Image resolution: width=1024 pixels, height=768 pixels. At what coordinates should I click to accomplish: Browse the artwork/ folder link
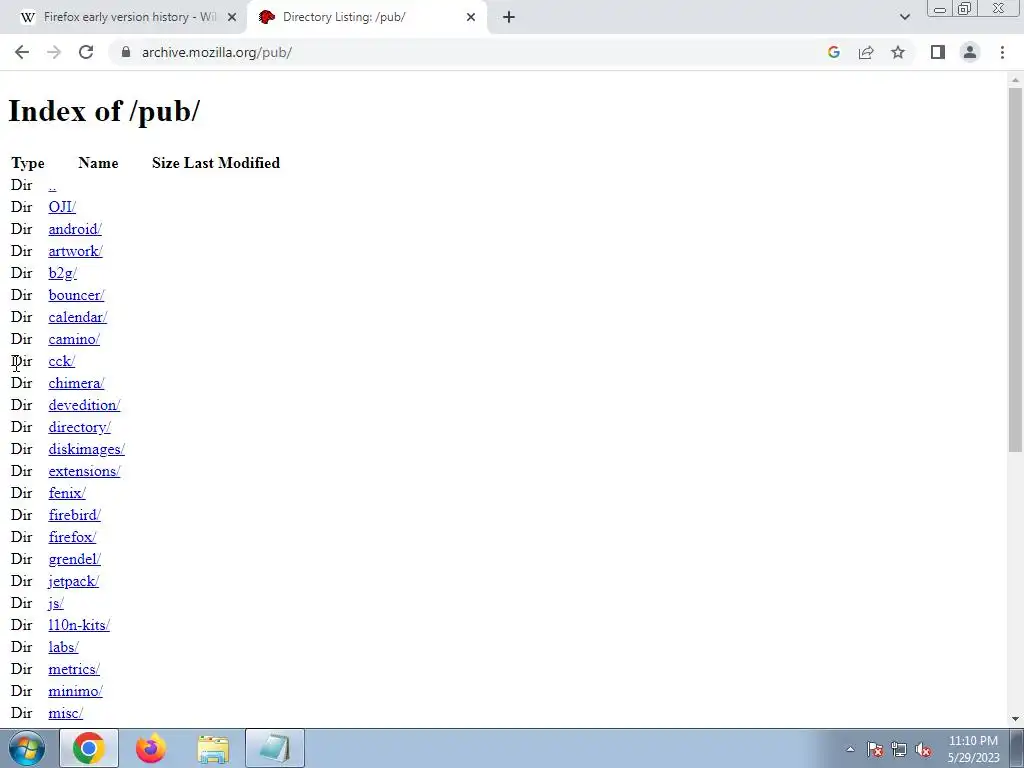point(75,251)
